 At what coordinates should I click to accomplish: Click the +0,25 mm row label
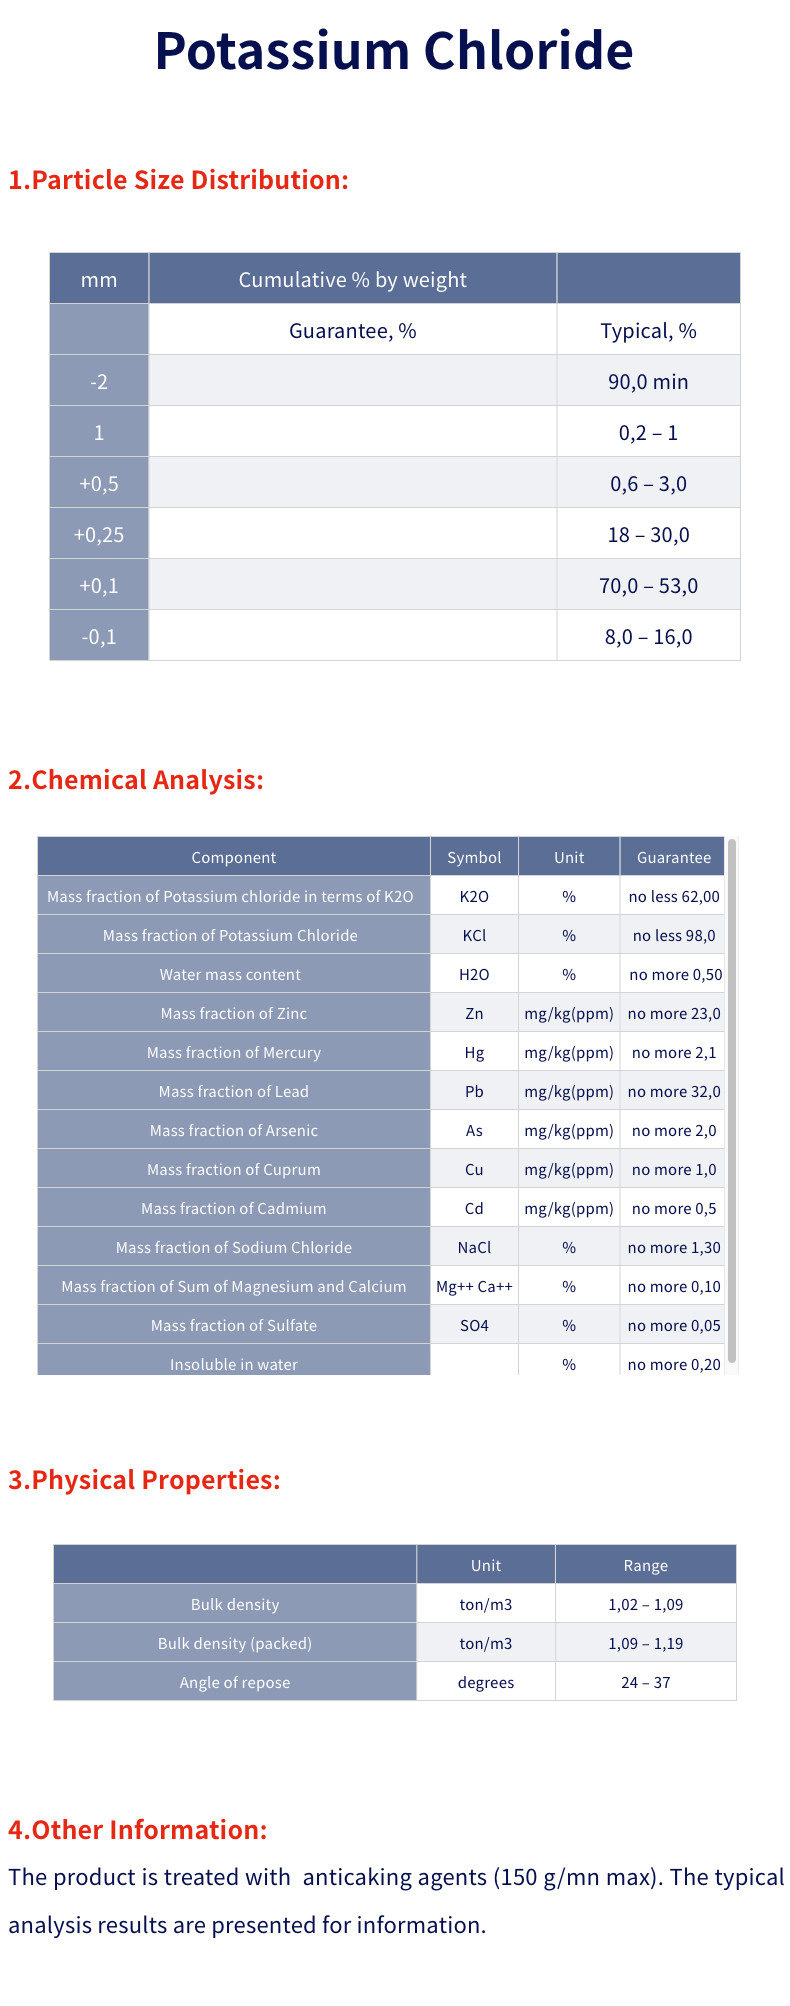99,534
